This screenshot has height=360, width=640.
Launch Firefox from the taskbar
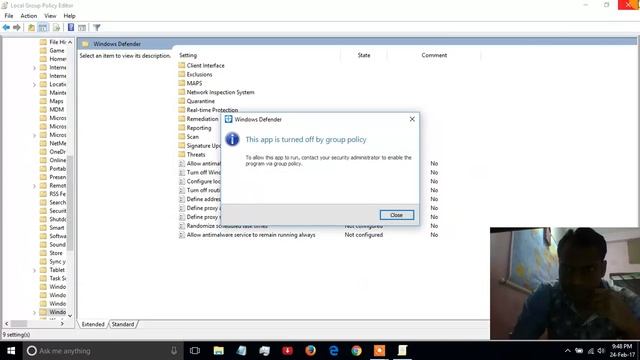point(310,351)
